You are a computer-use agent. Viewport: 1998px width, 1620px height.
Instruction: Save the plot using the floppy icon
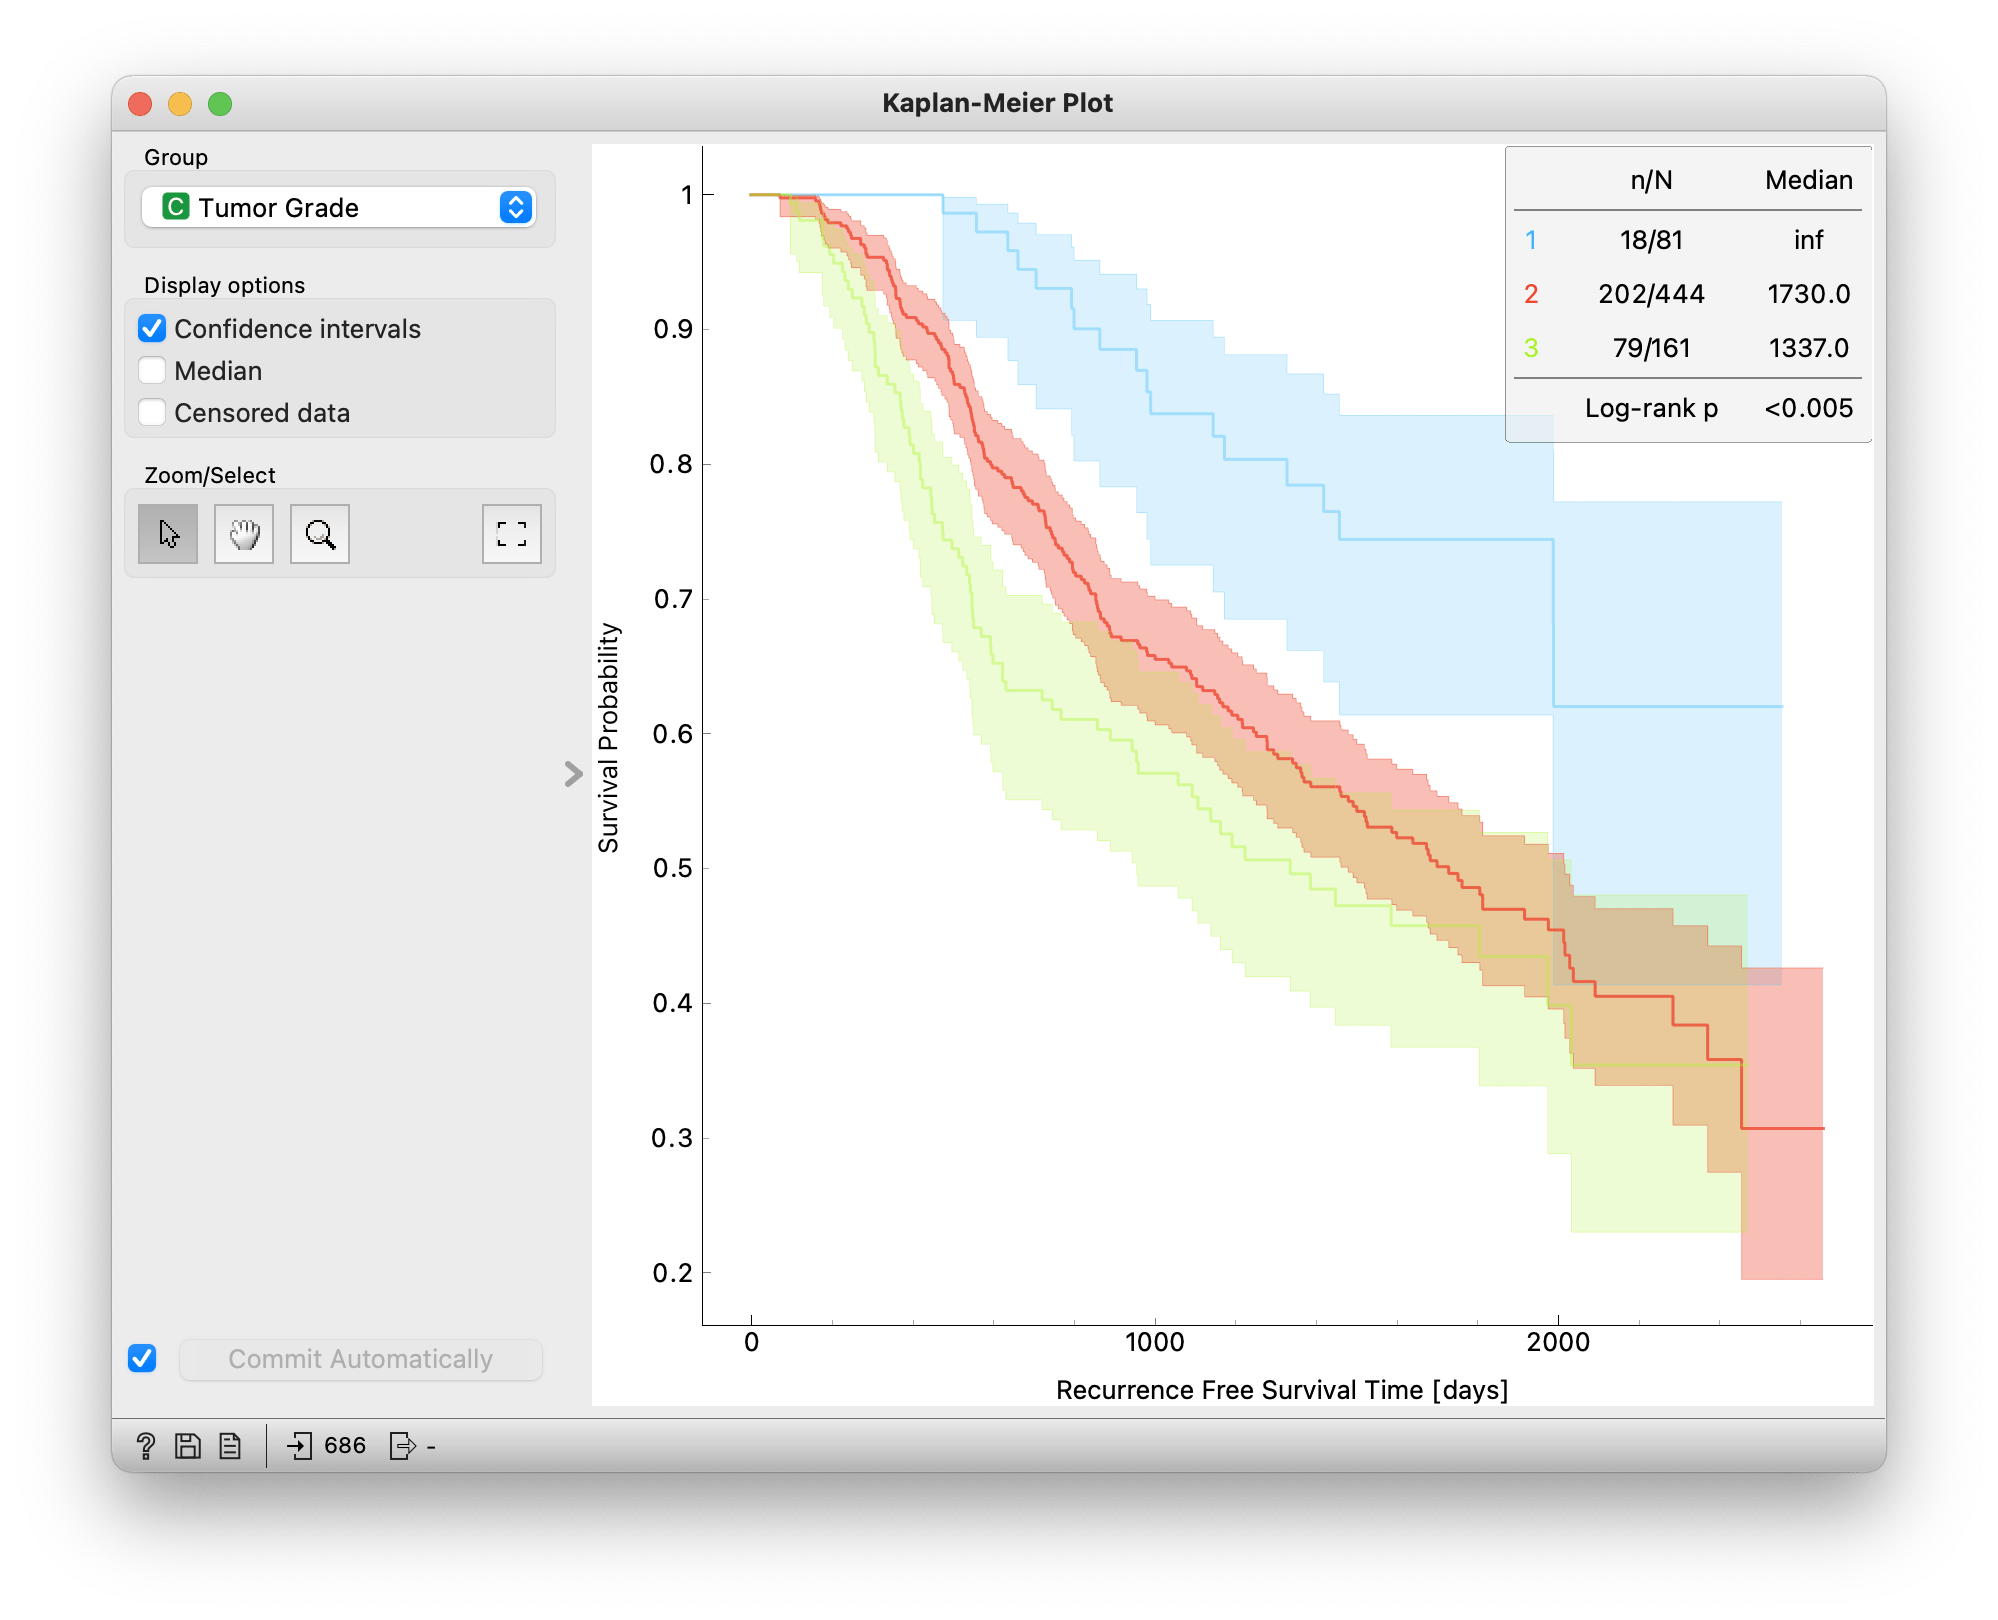[x=188, y=1445]
